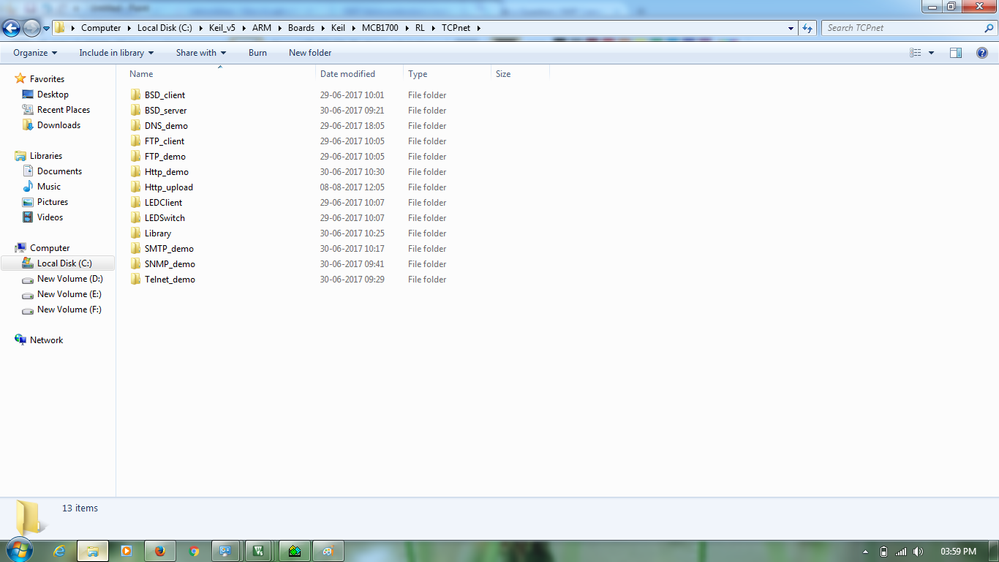Open the Include in library menu
This screenshot has width=999, height=562.
pos(116,53)
